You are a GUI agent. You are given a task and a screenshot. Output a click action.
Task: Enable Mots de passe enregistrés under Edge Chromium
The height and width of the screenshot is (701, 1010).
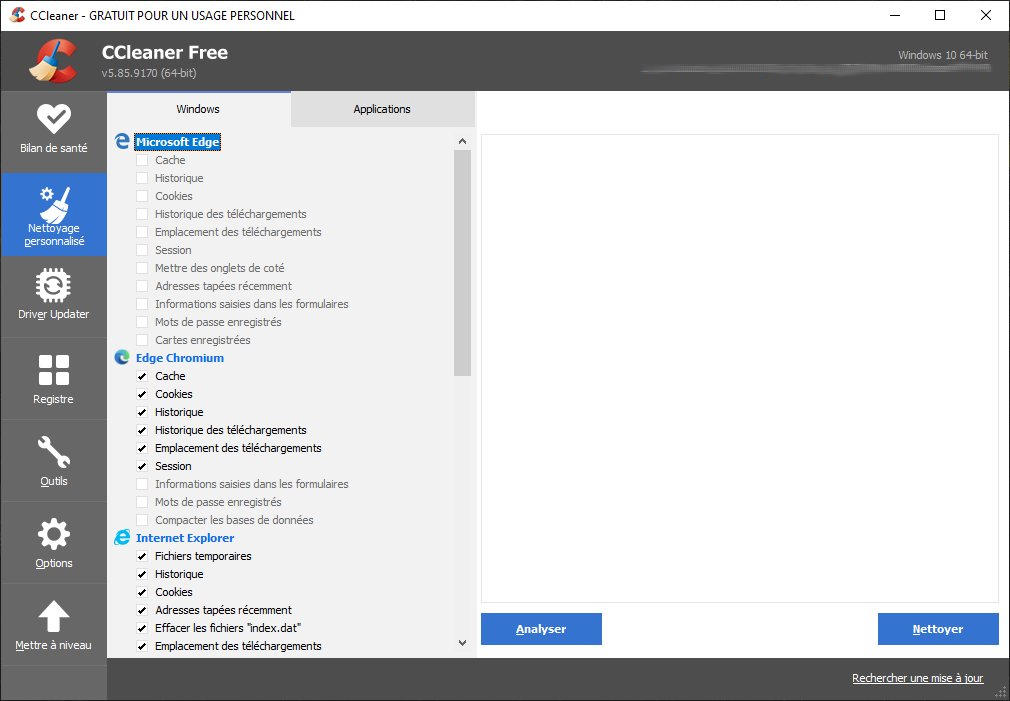point(142,503)
